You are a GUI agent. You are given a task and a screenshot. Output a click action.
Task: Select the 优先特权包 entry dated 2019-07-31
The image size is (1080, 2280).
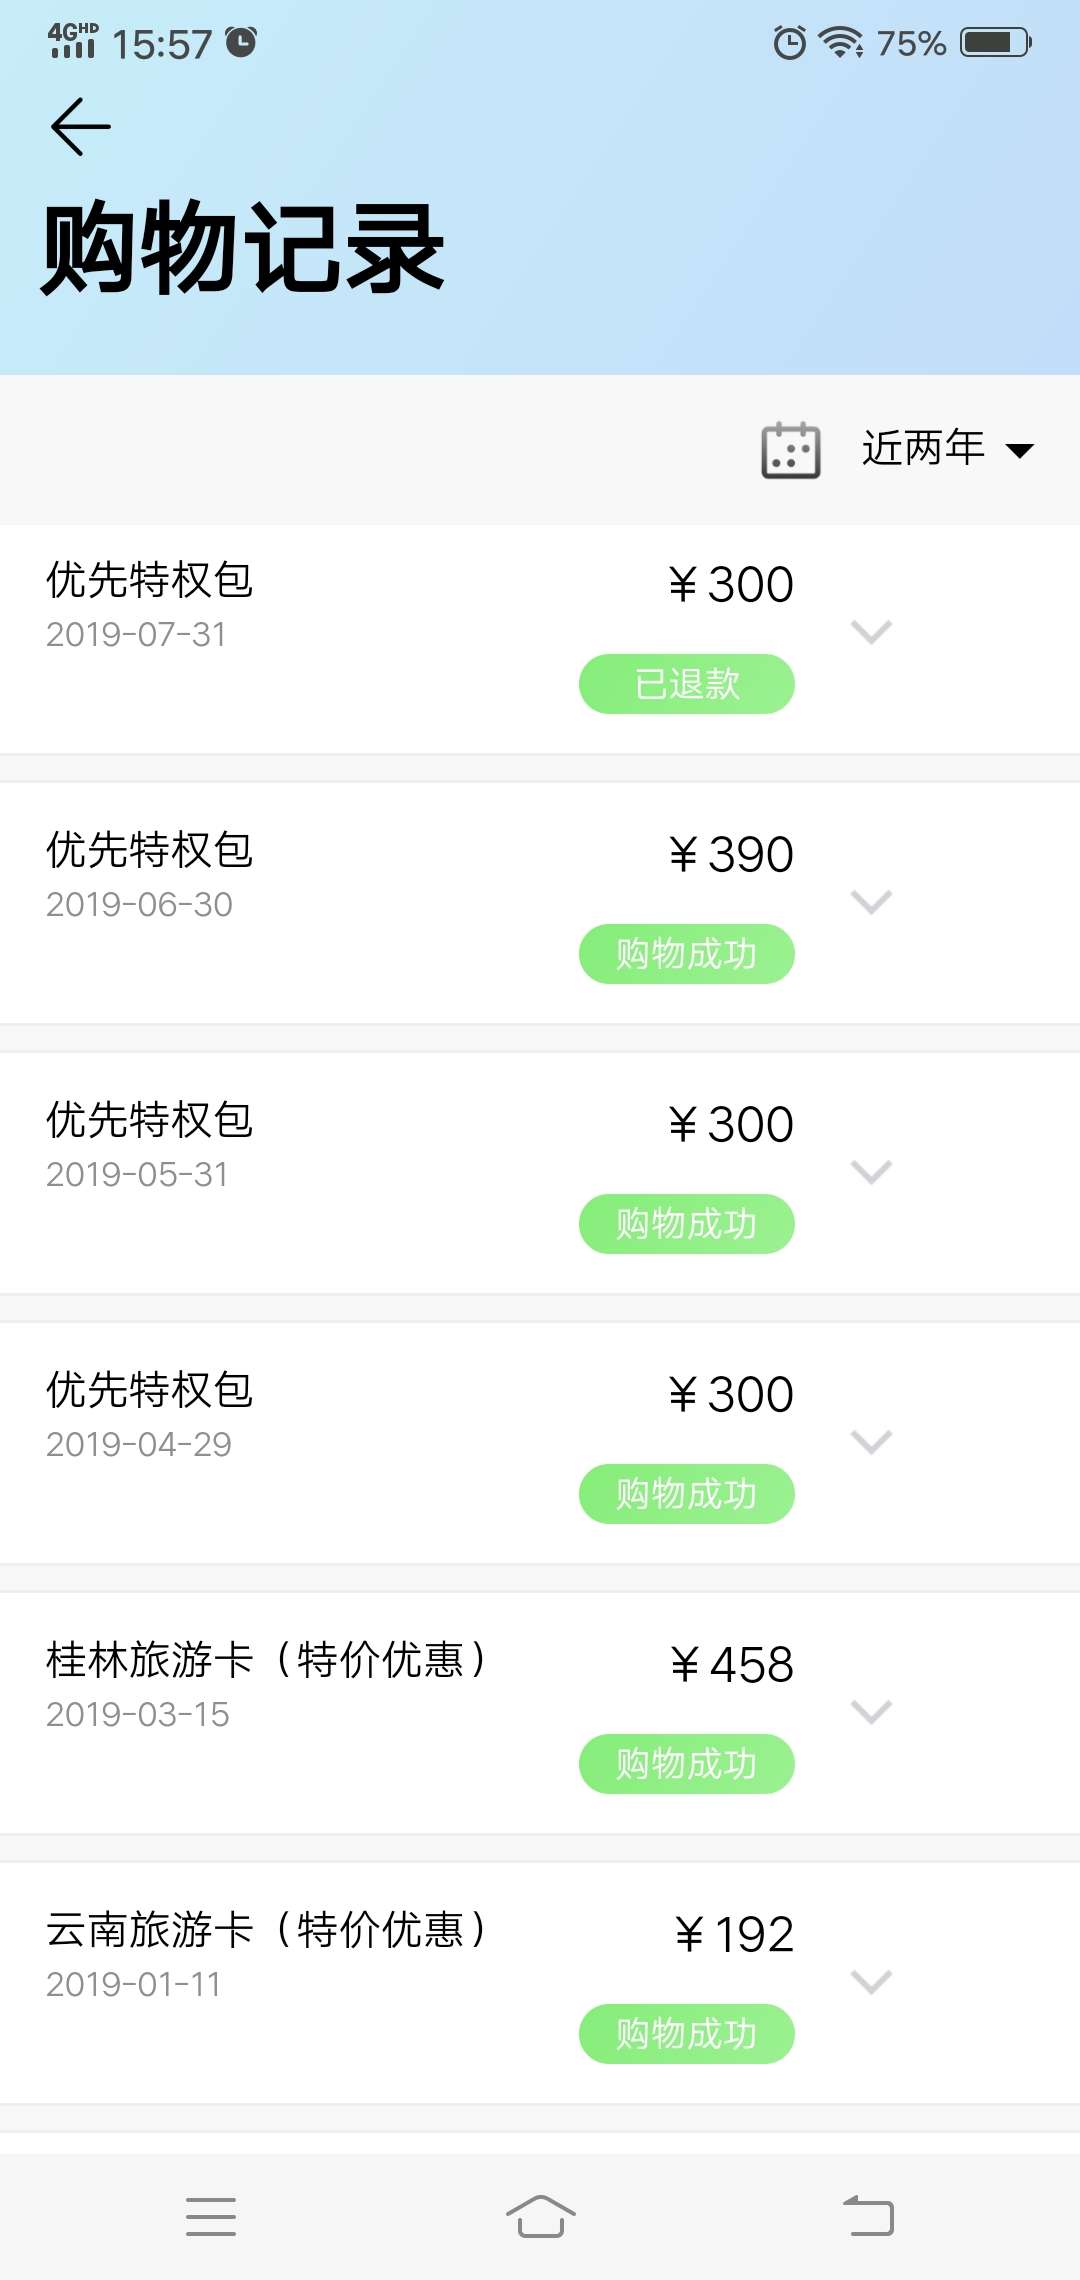(540, 639)
